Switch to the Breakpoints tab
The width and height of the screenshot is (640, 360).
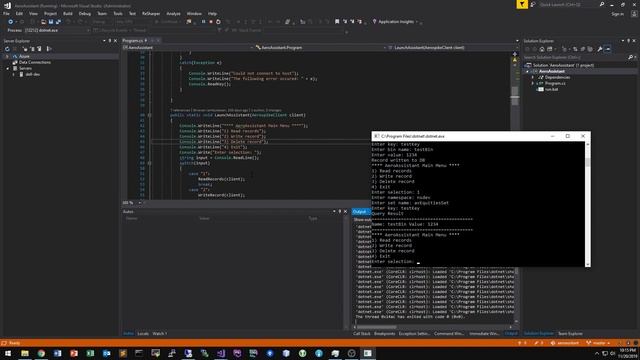click(384, 334)
